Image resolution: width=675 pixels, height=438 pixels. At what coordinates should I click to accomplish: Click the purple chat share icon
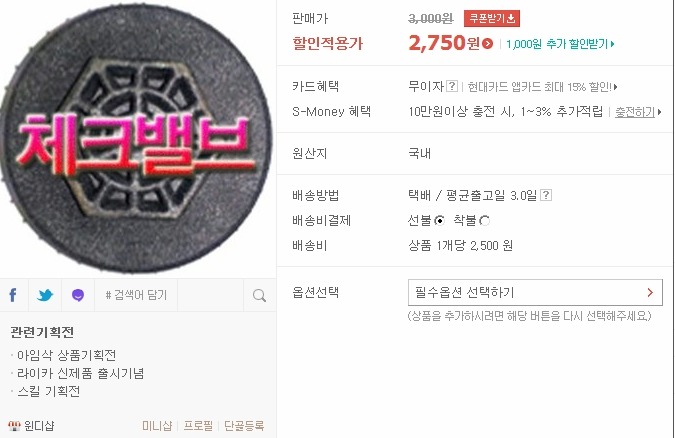(78, 295)
